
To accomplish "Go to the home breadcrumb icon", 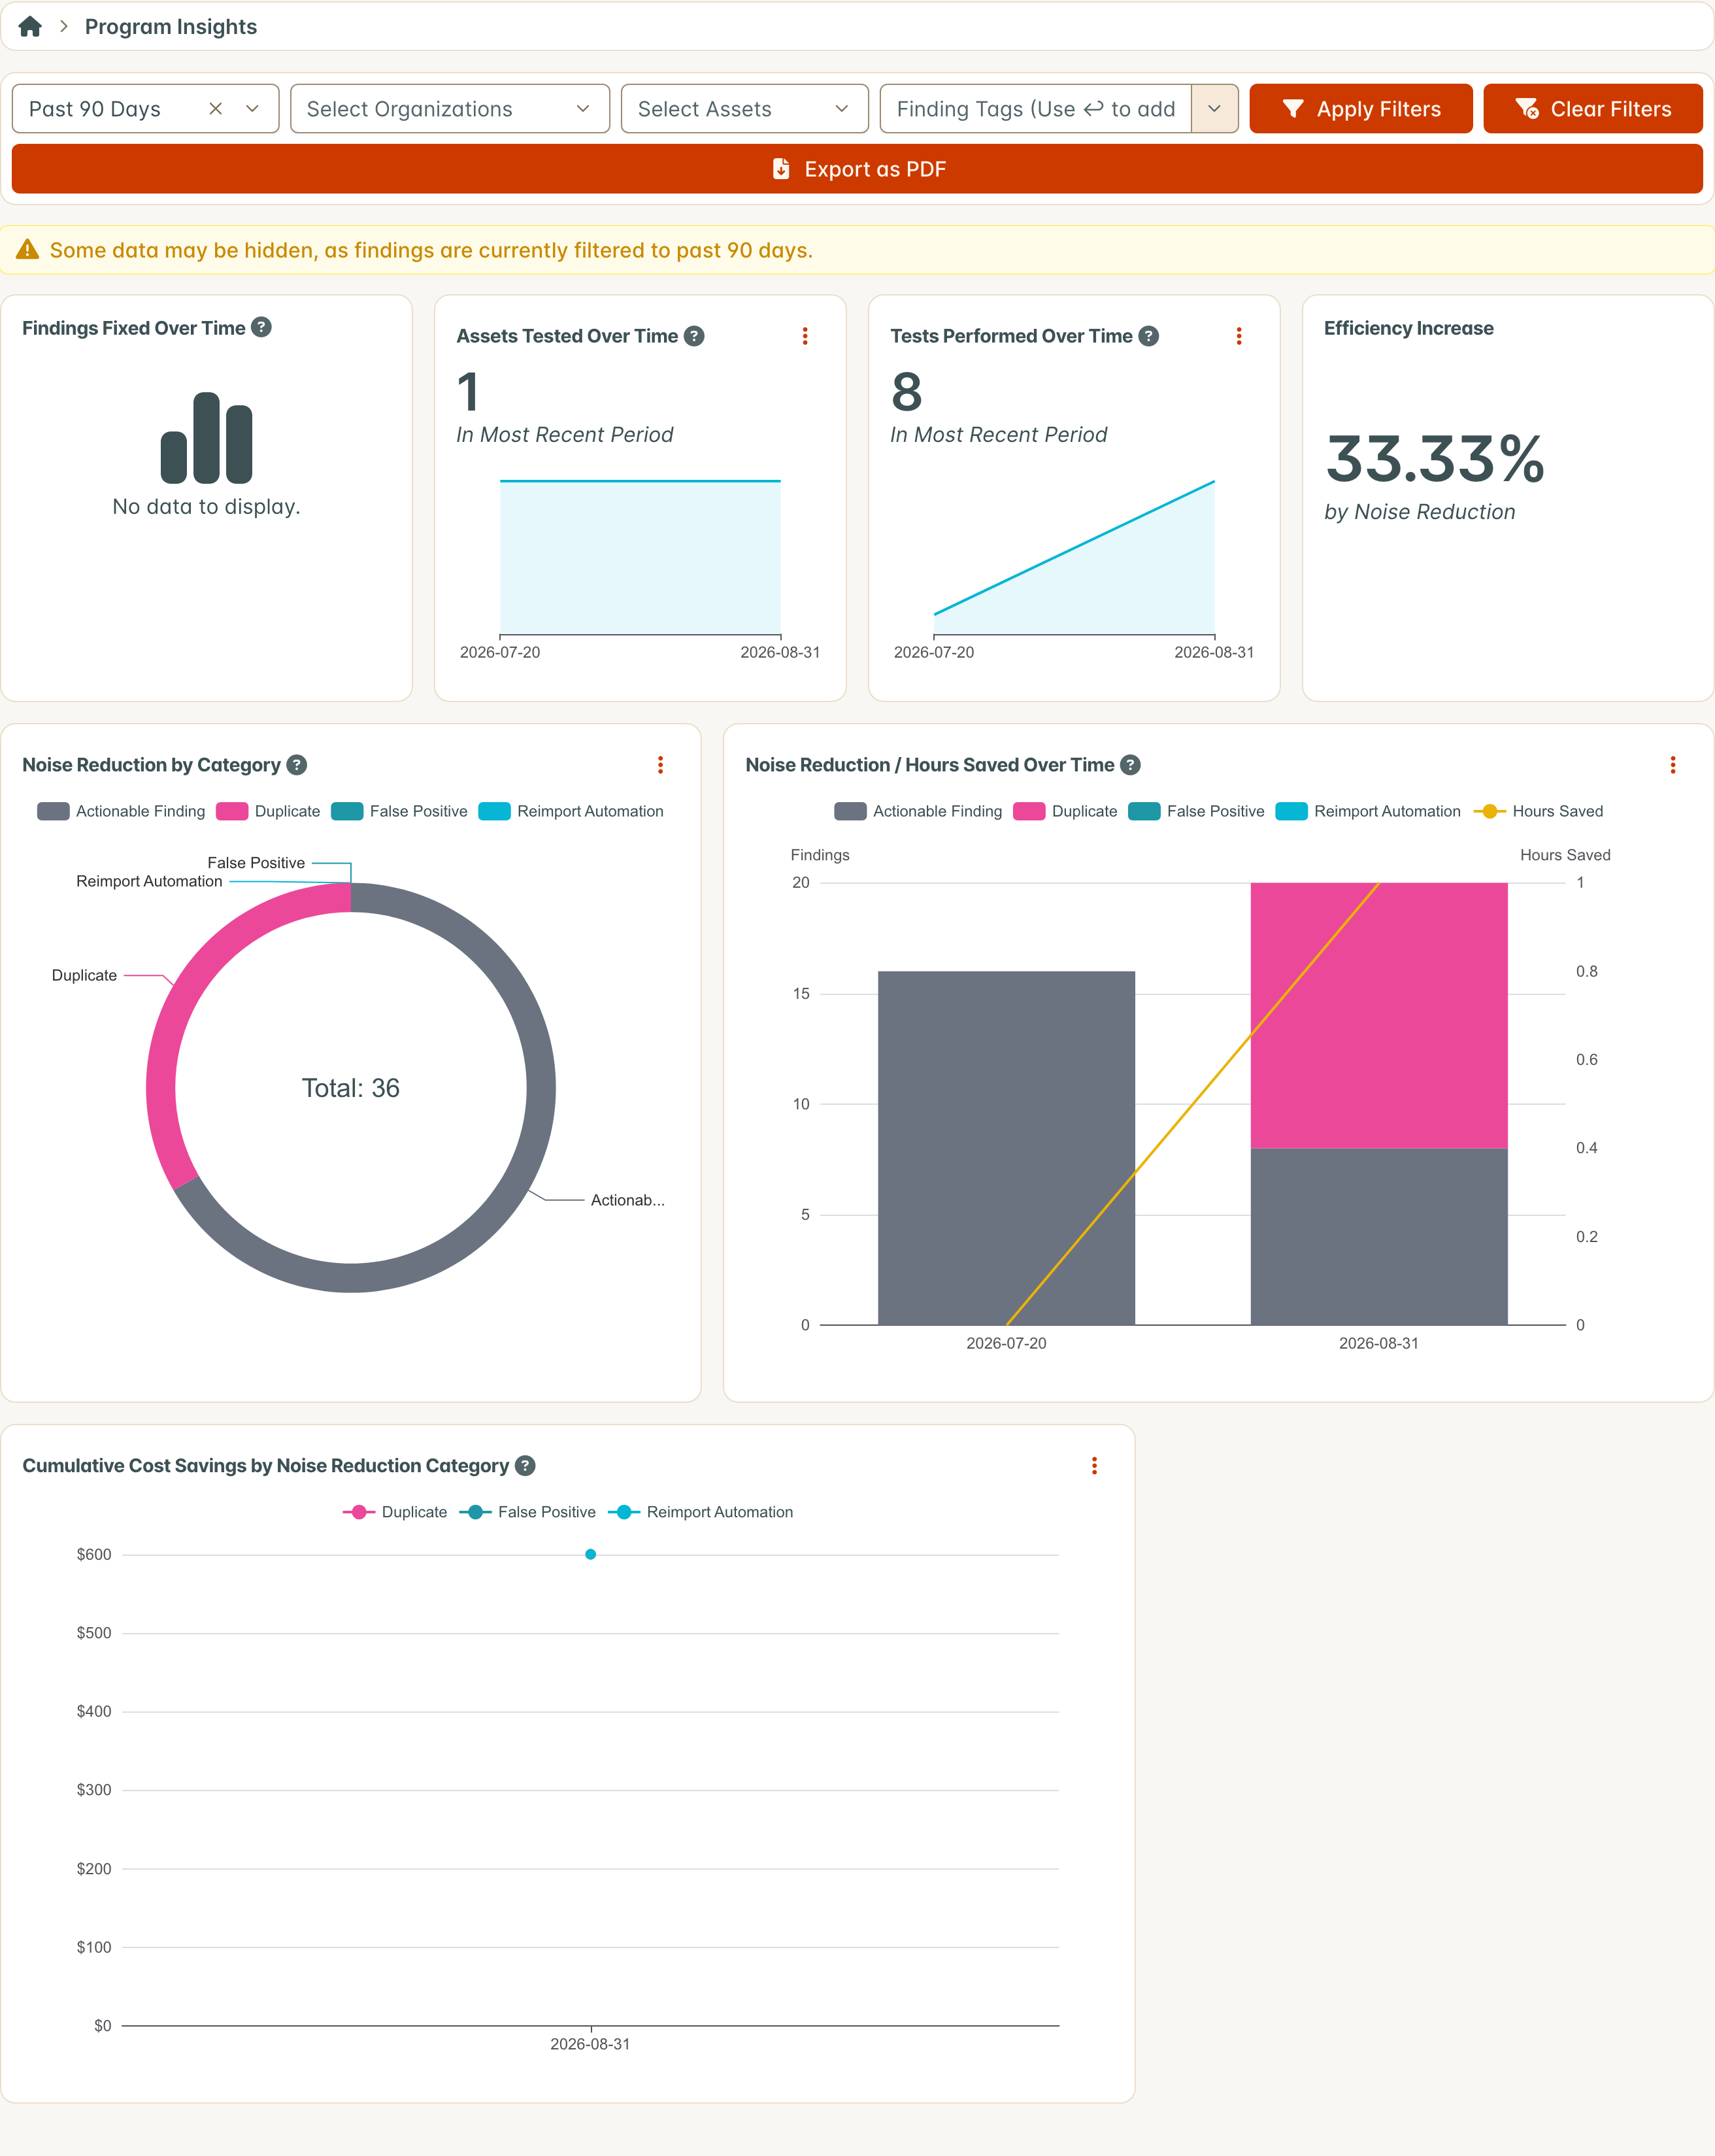I will coord(30,27).
